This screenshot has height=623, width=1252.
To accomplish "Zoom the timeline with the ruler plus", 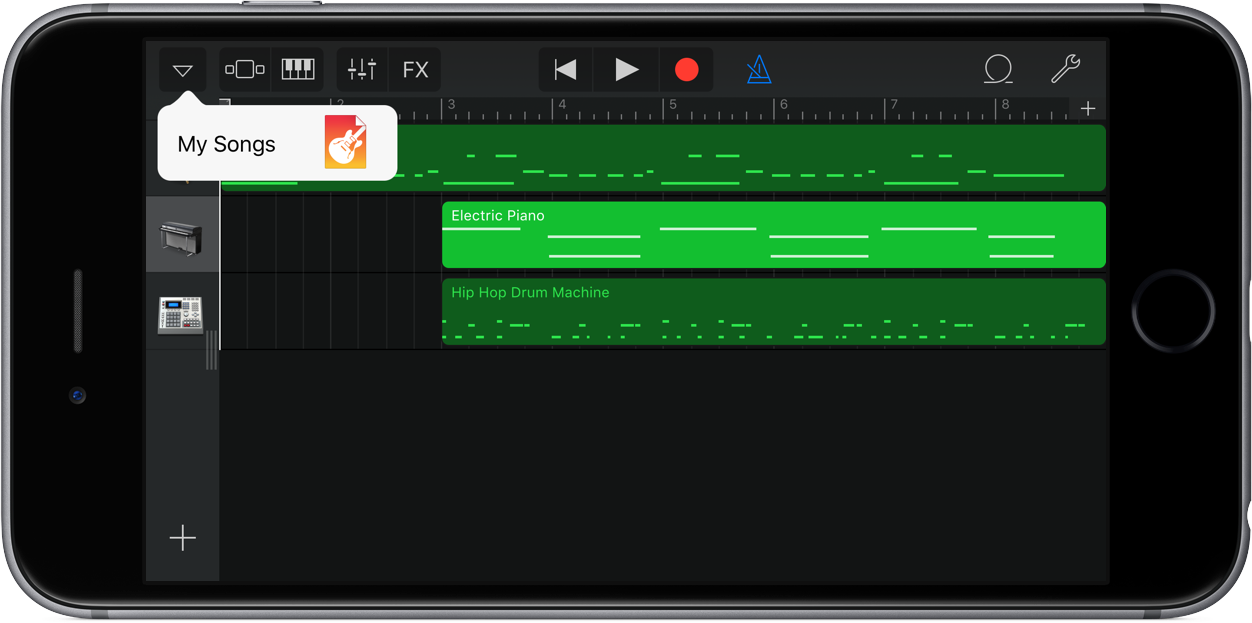I will 1089,108.
